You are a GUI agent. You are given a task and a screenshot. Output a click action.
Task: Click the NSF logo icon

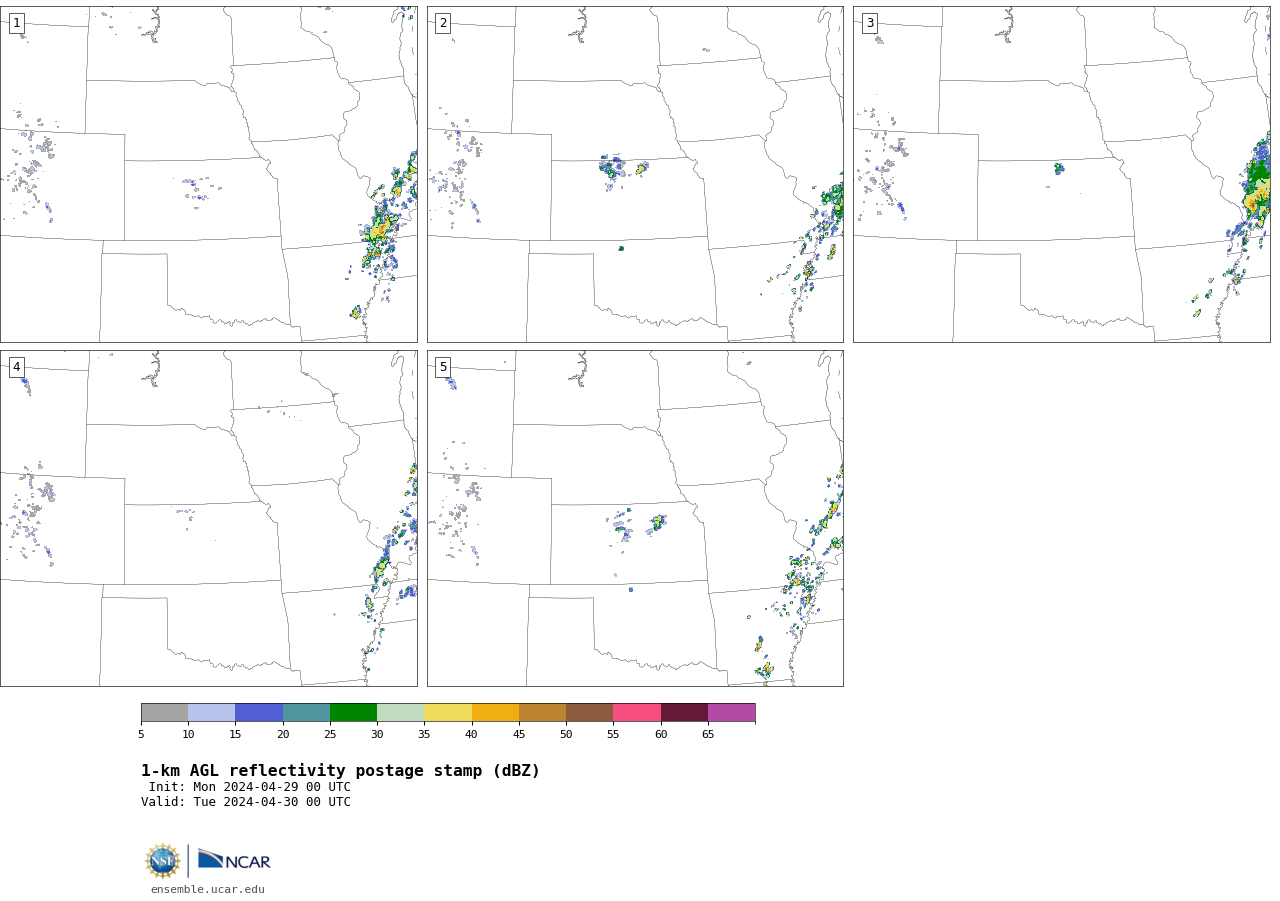coord(163,861)
